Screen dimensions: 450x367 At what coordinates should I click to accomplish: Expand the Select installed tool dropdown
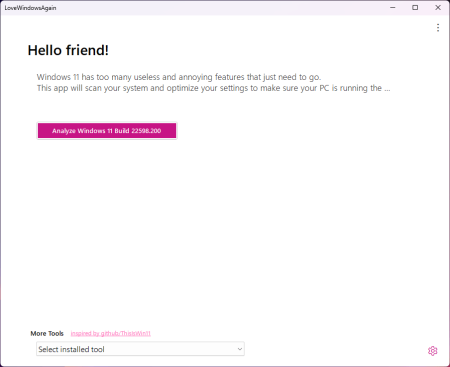[140, 349]
